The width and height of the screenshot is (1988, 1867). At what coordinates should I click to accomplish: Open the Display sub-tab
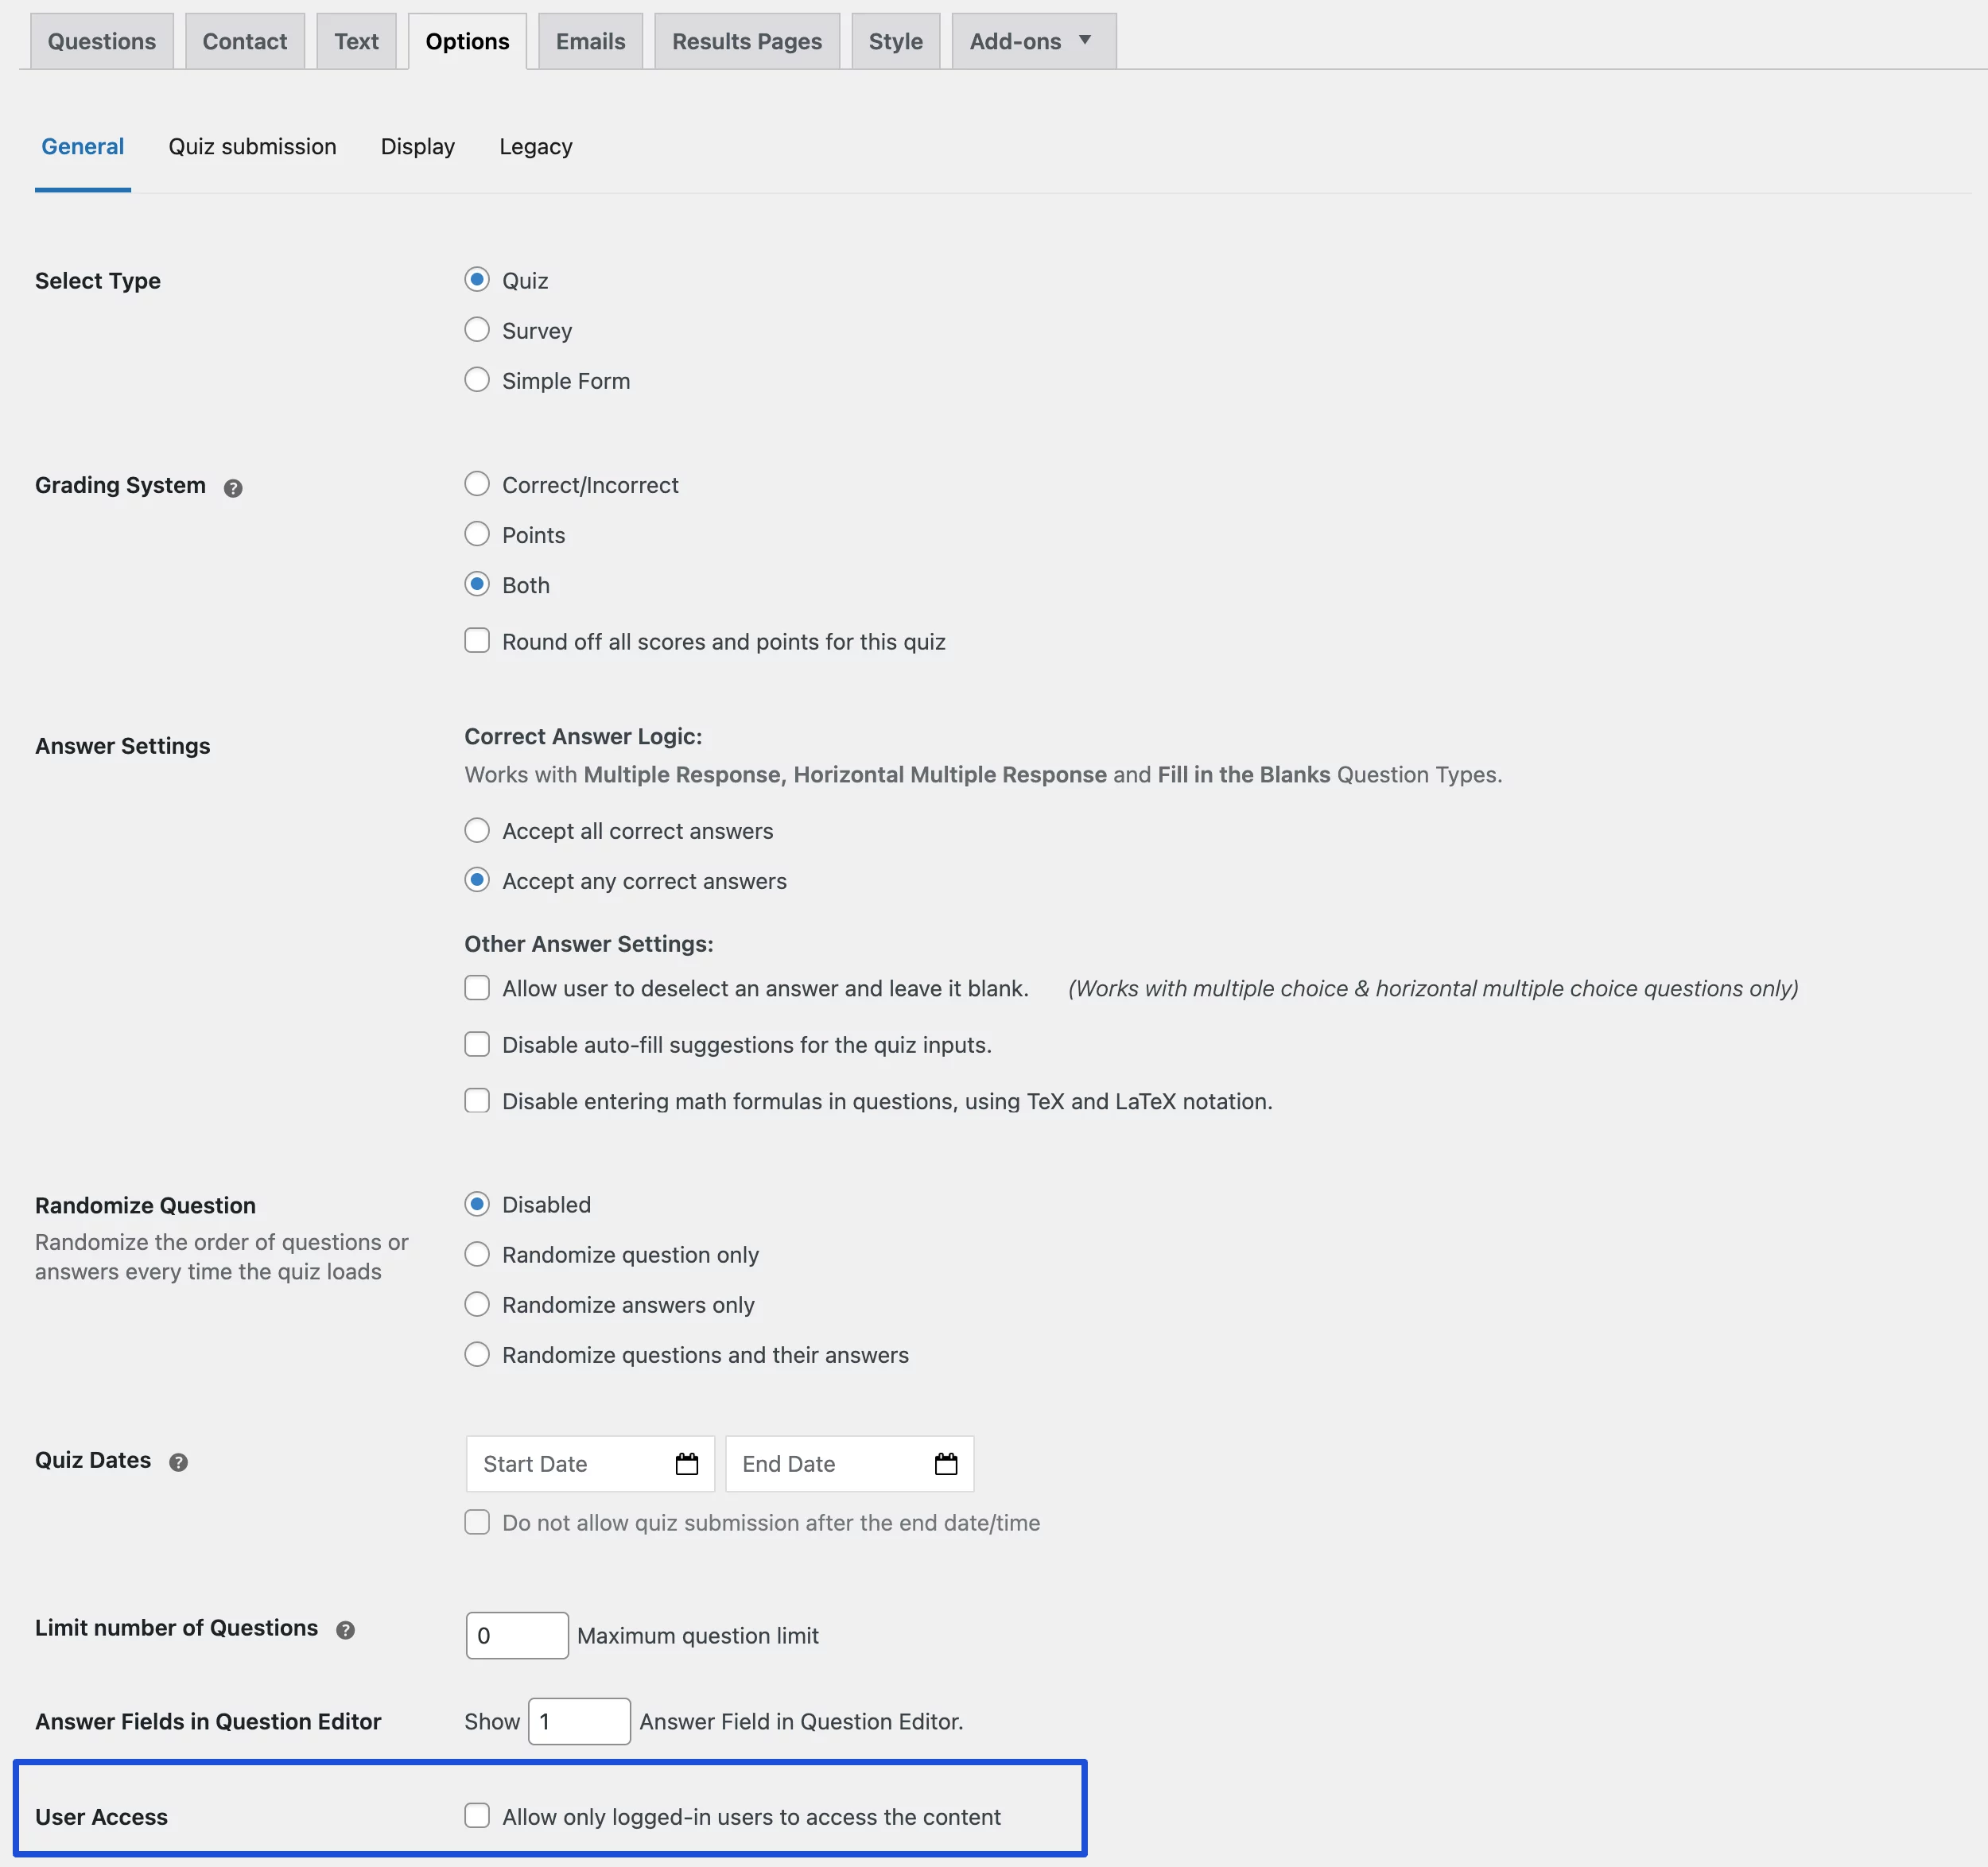click(417, 147)
